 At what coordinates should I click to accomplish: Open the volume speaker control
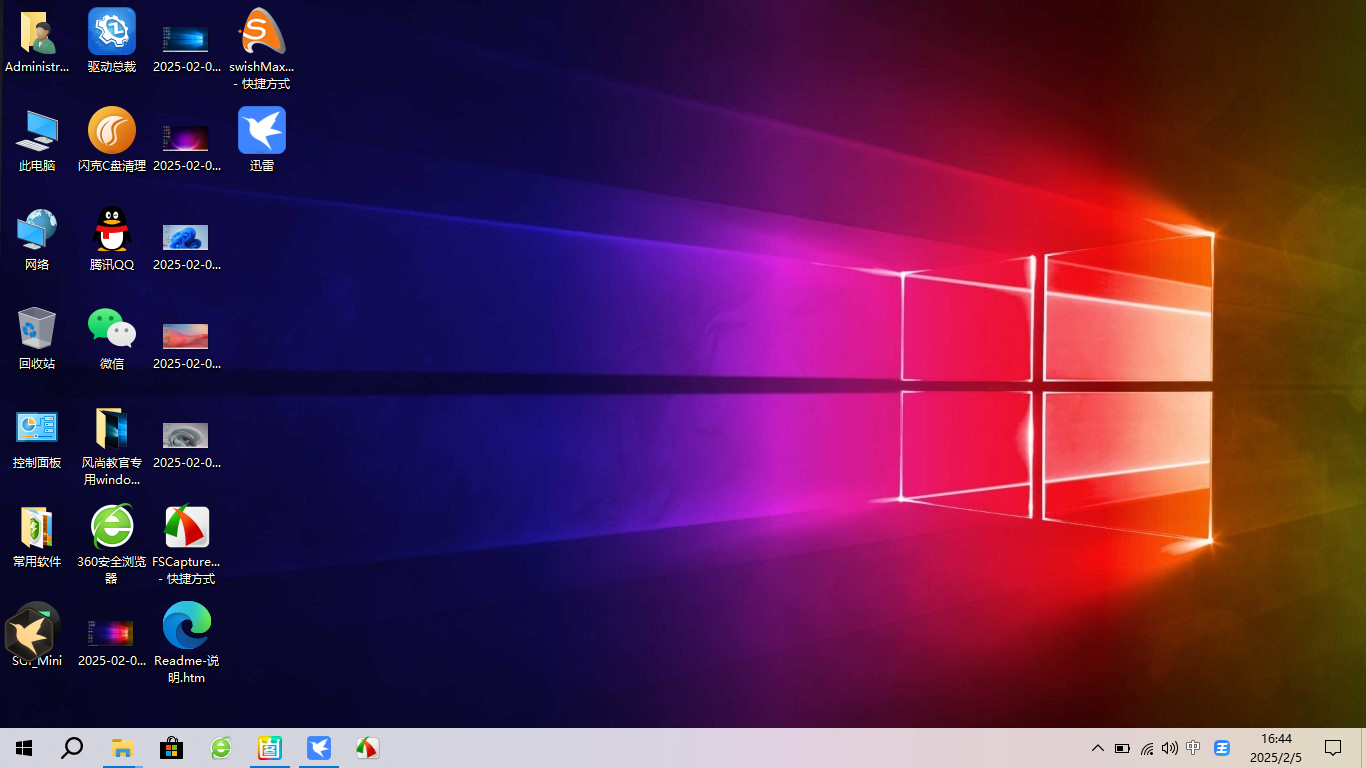click(x=1169, y=748)
